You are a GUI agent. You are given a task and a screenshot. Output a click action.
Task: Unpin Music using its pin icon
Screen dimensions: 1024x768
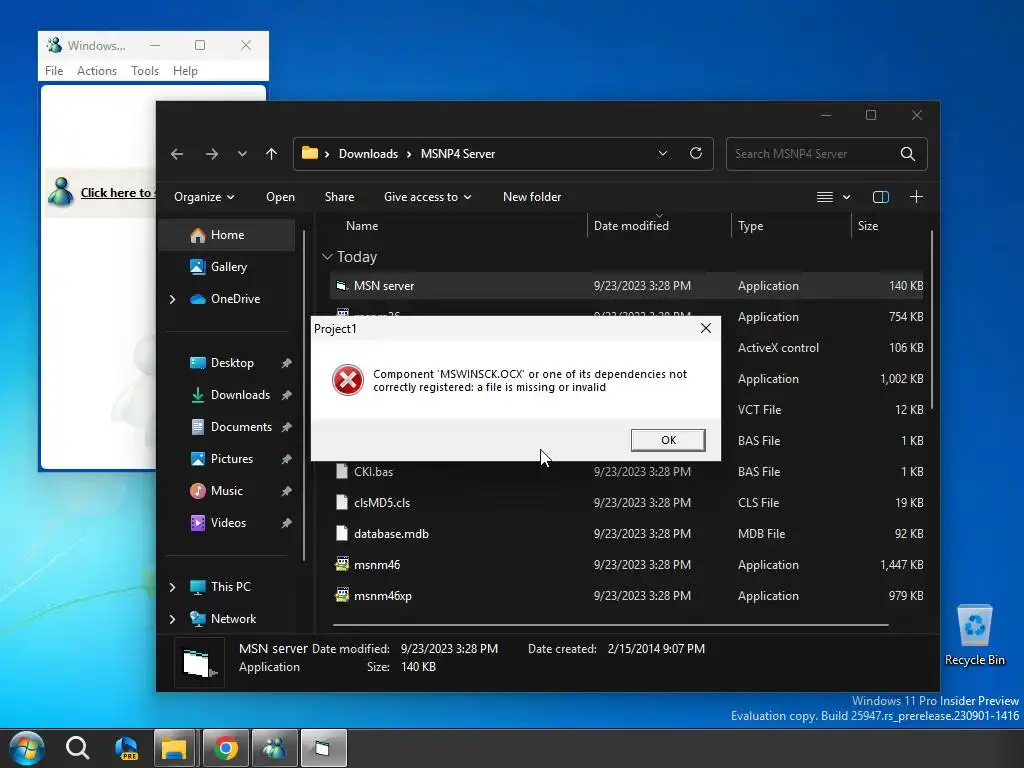tap(286, 491)
